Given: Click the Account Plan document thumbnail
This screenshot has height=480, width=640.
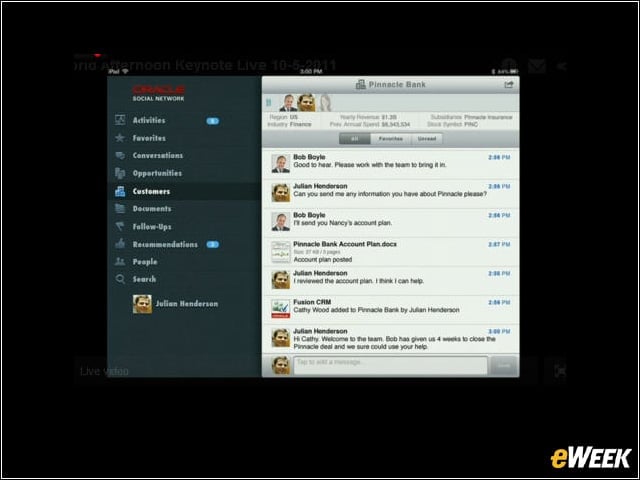Looking at the screenshot, I should [x=281, y=251].
